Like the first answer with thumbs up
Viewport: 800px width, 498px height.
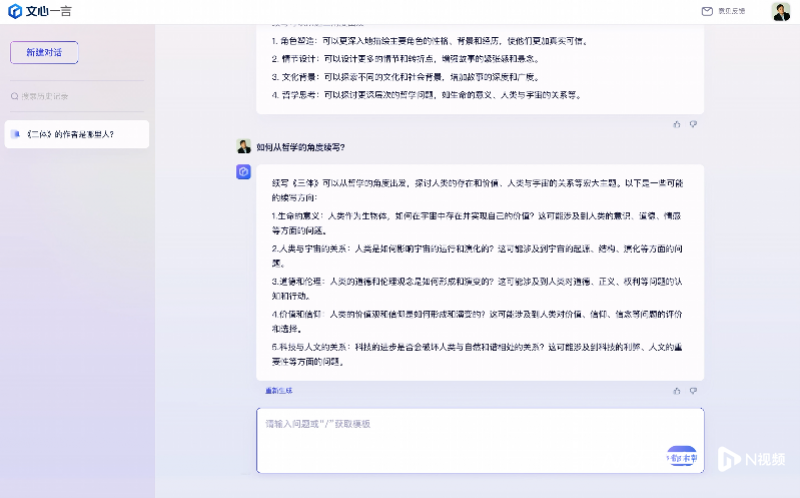677,124
